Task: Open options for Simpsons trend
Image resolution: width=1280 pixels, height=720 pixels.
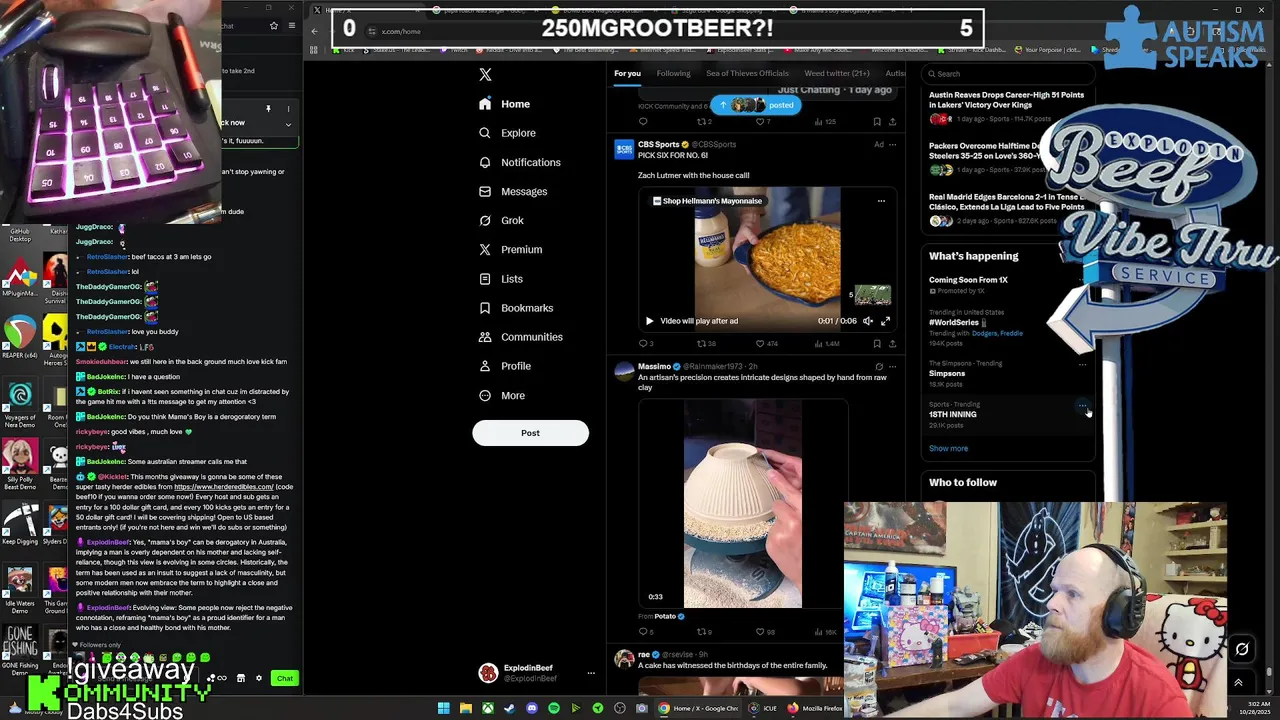Action: [1082, 365]
